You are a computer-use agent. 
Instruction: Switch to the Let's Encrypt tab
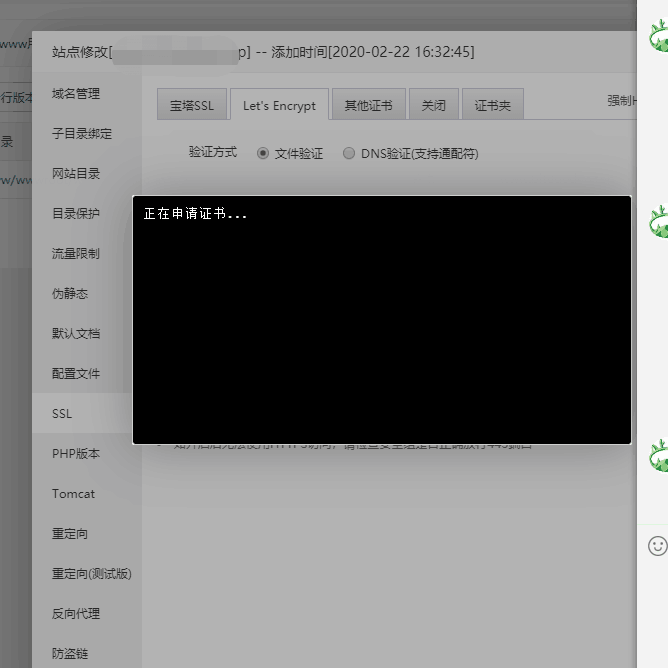(279, 104)
